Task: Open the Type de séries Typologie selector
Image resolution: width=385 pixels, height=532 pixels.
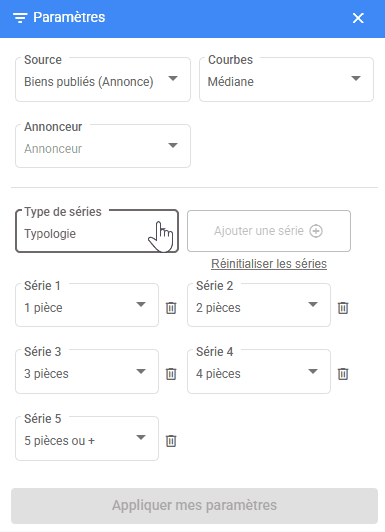Action: pos(97,231)
